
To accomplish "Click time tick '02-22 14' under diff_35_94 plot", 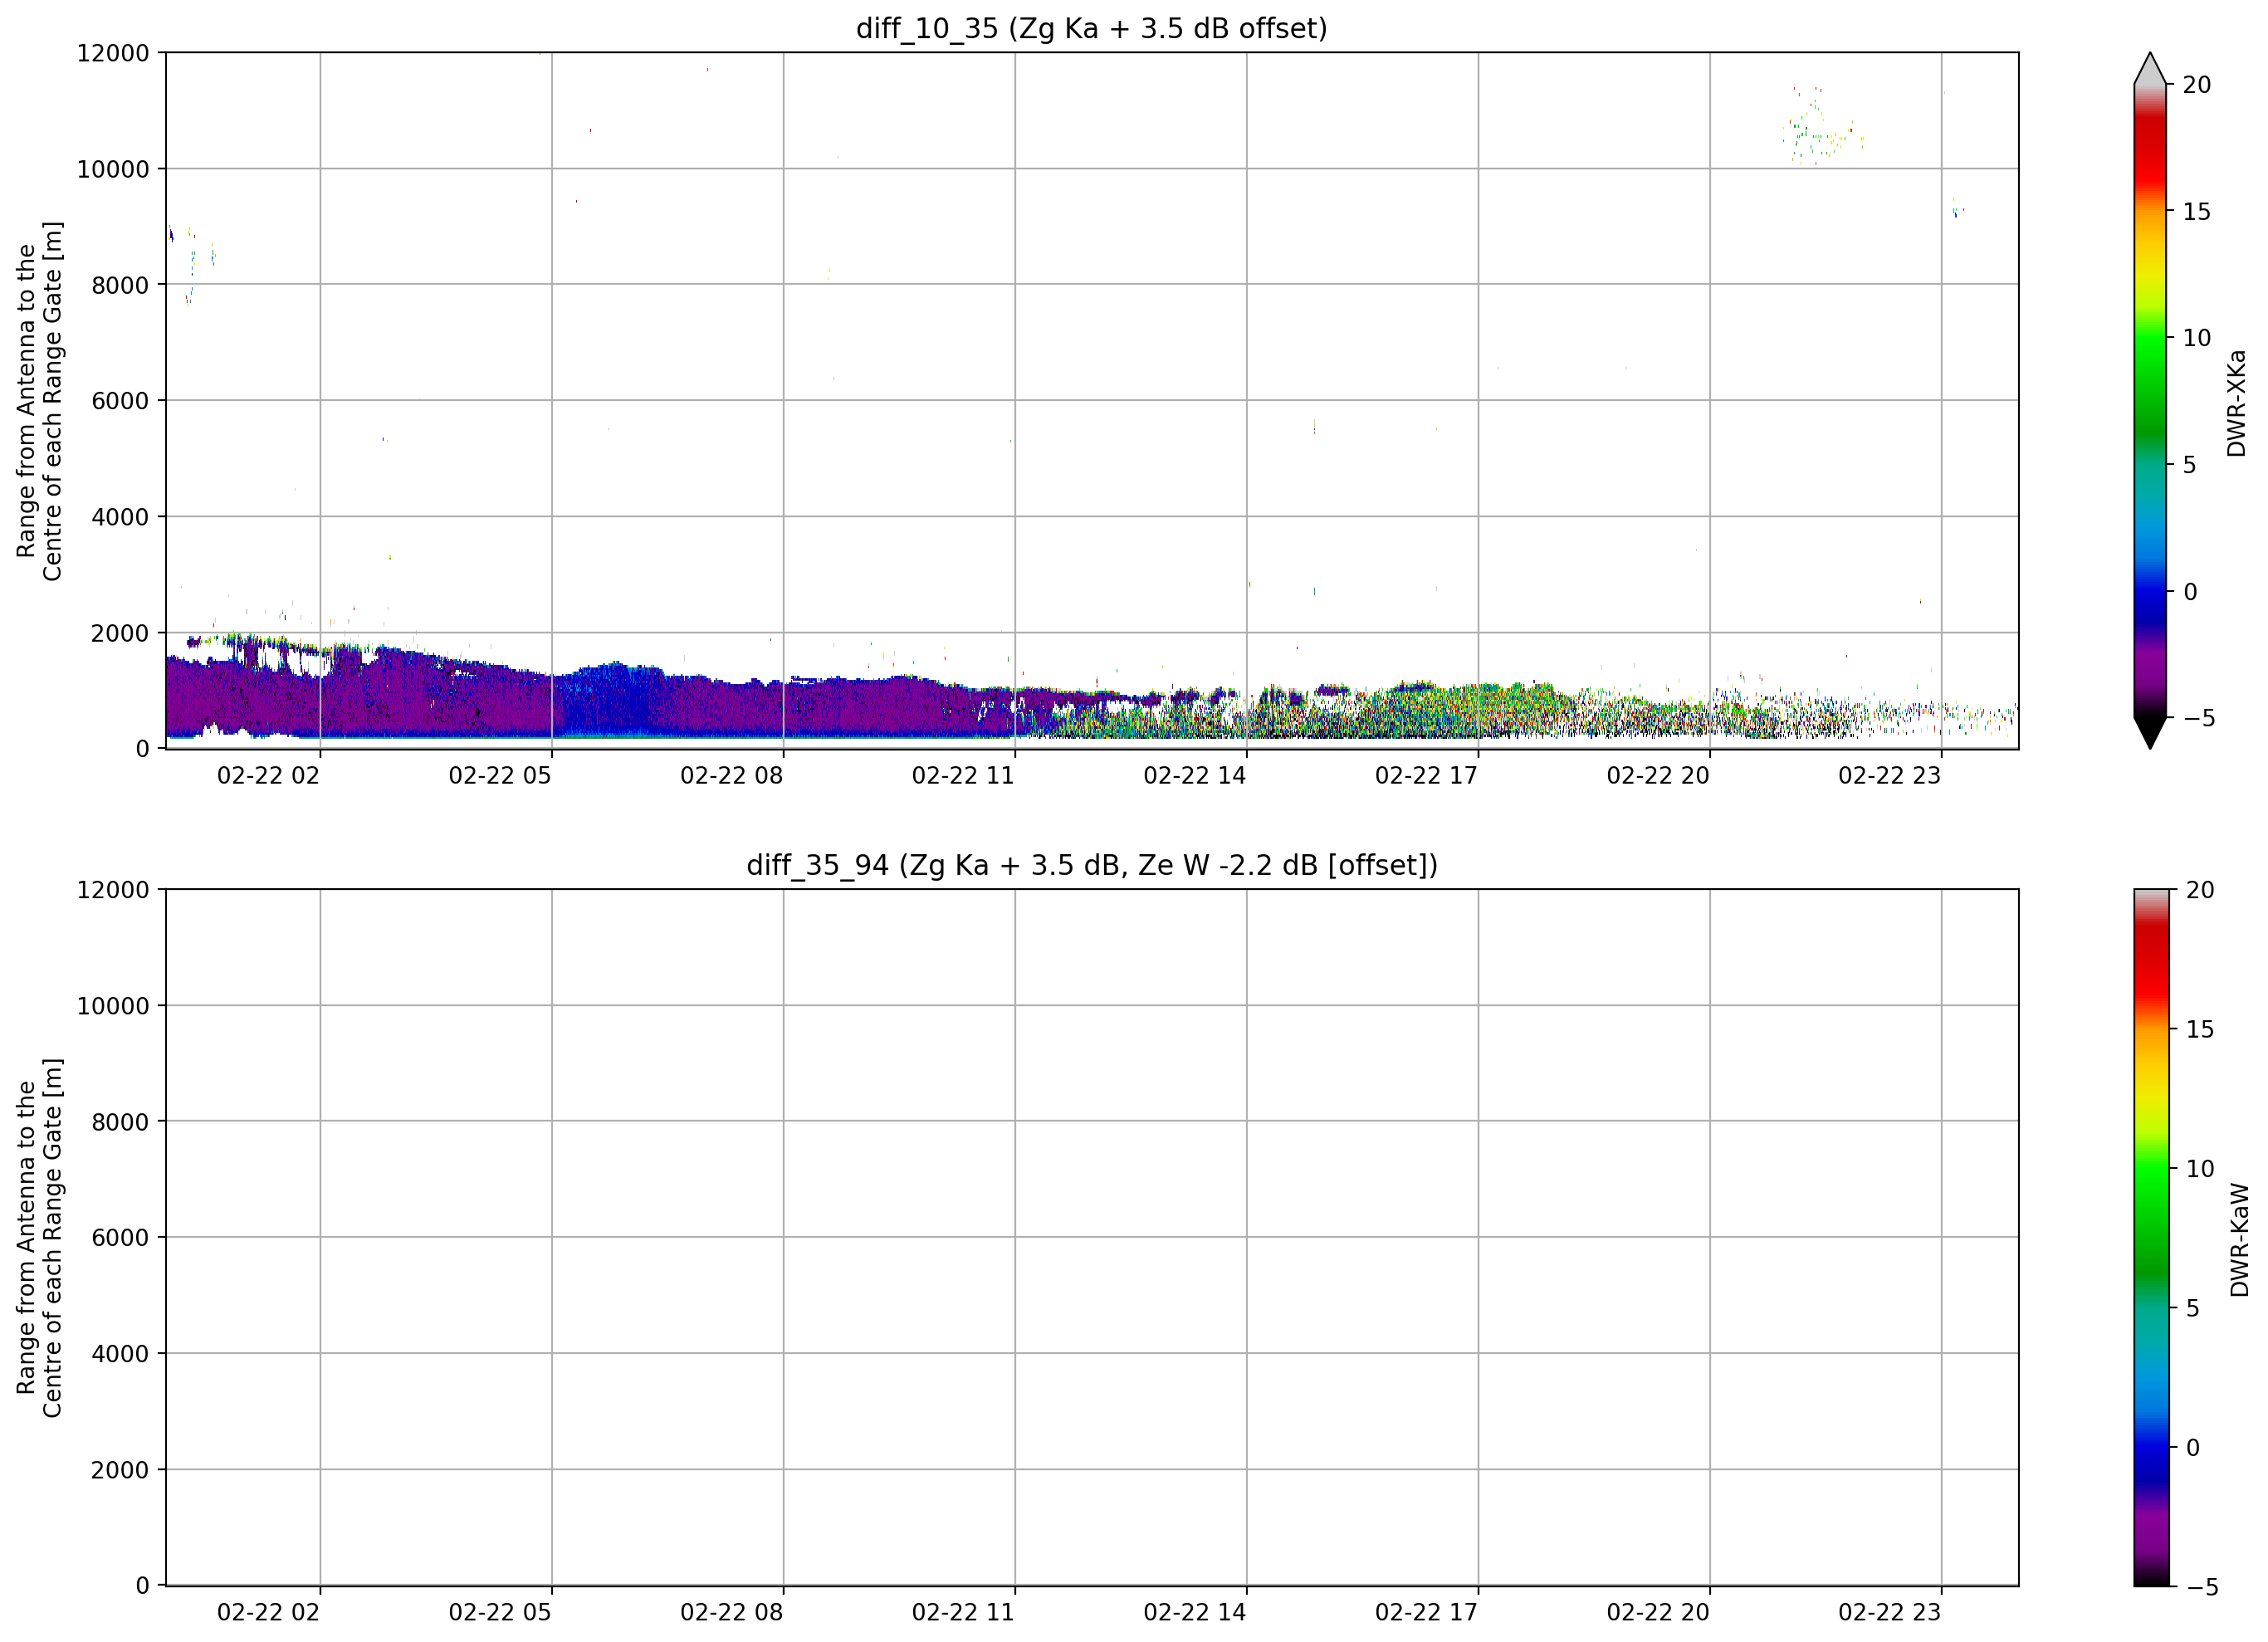I will (x=1195, y=1612).
